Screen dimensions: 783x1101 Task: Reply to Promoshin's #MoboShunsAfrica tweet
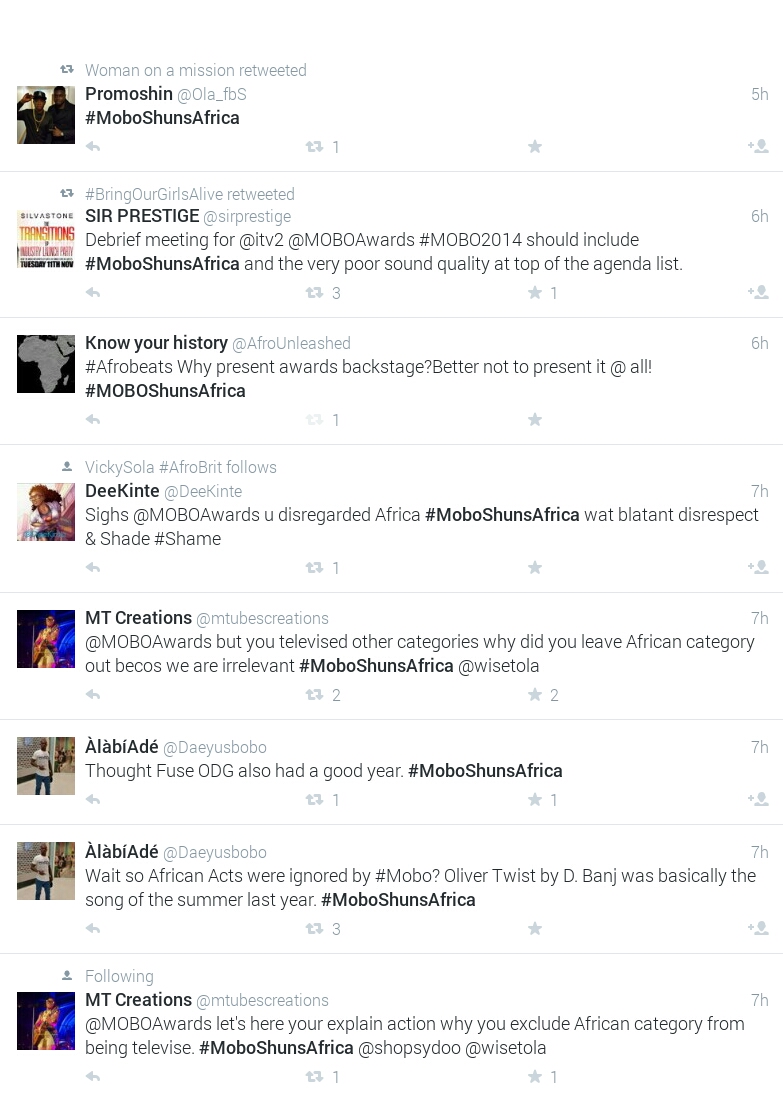pos(93,147)
